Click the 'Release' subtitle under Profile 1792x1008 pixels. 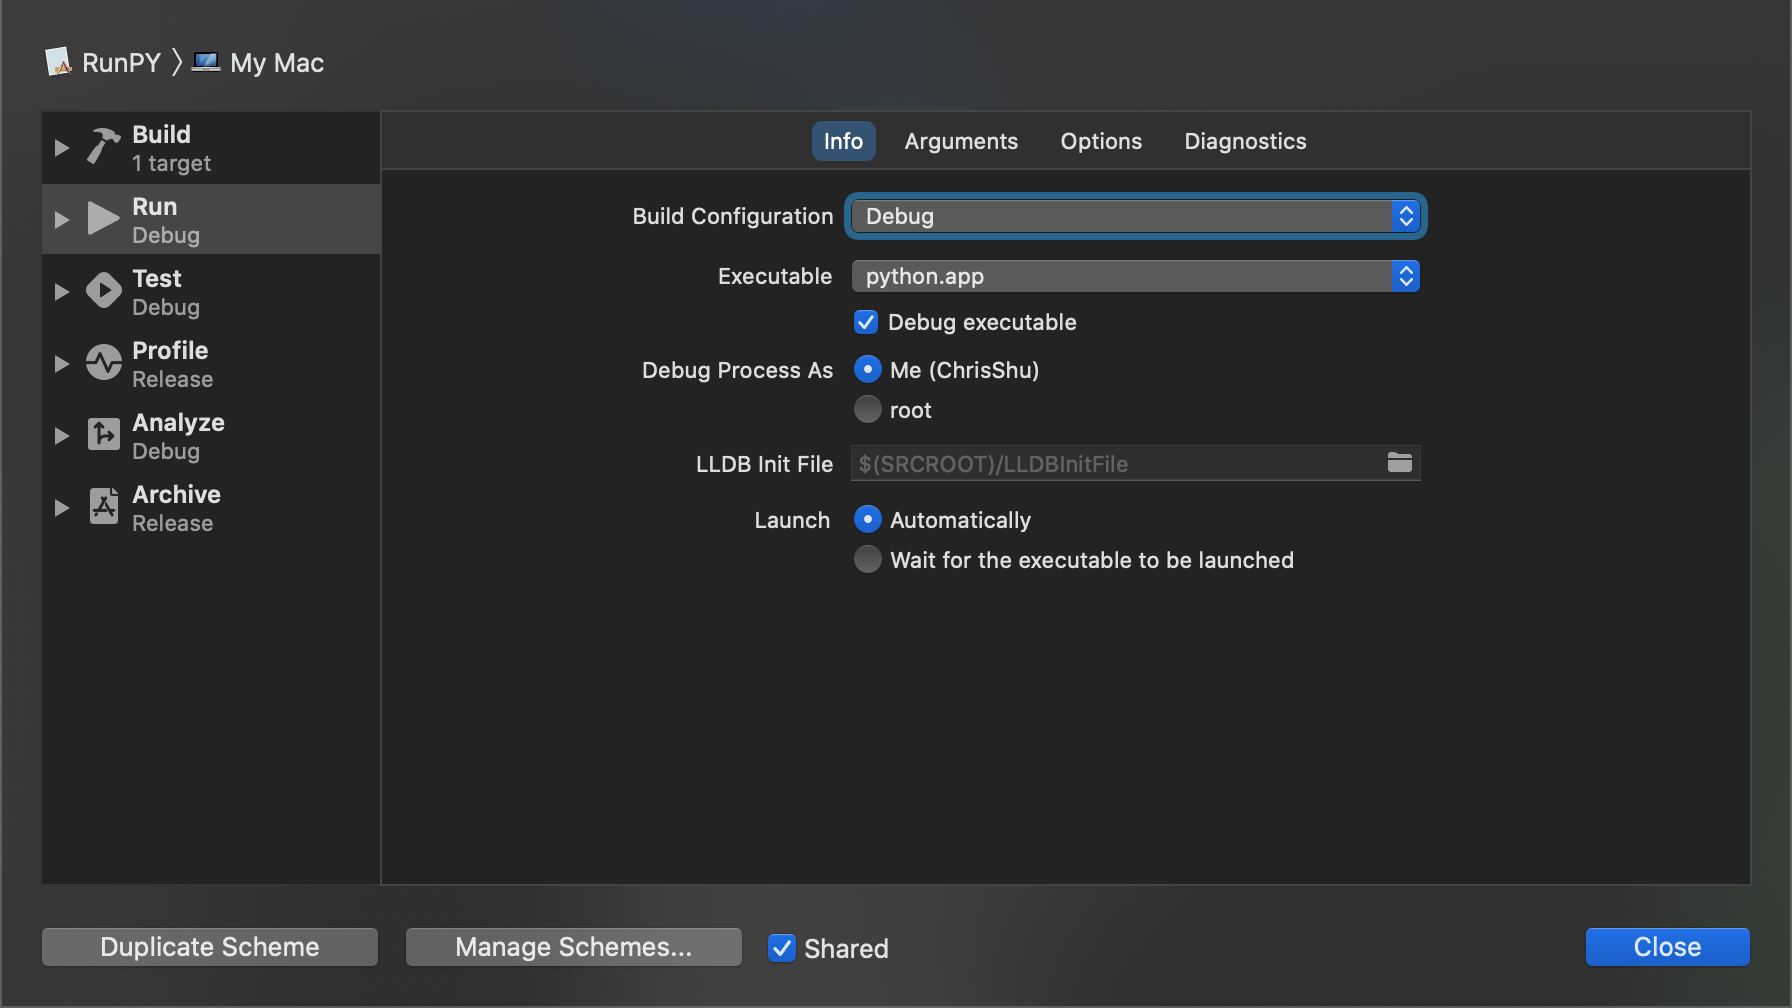pos(172,379)
